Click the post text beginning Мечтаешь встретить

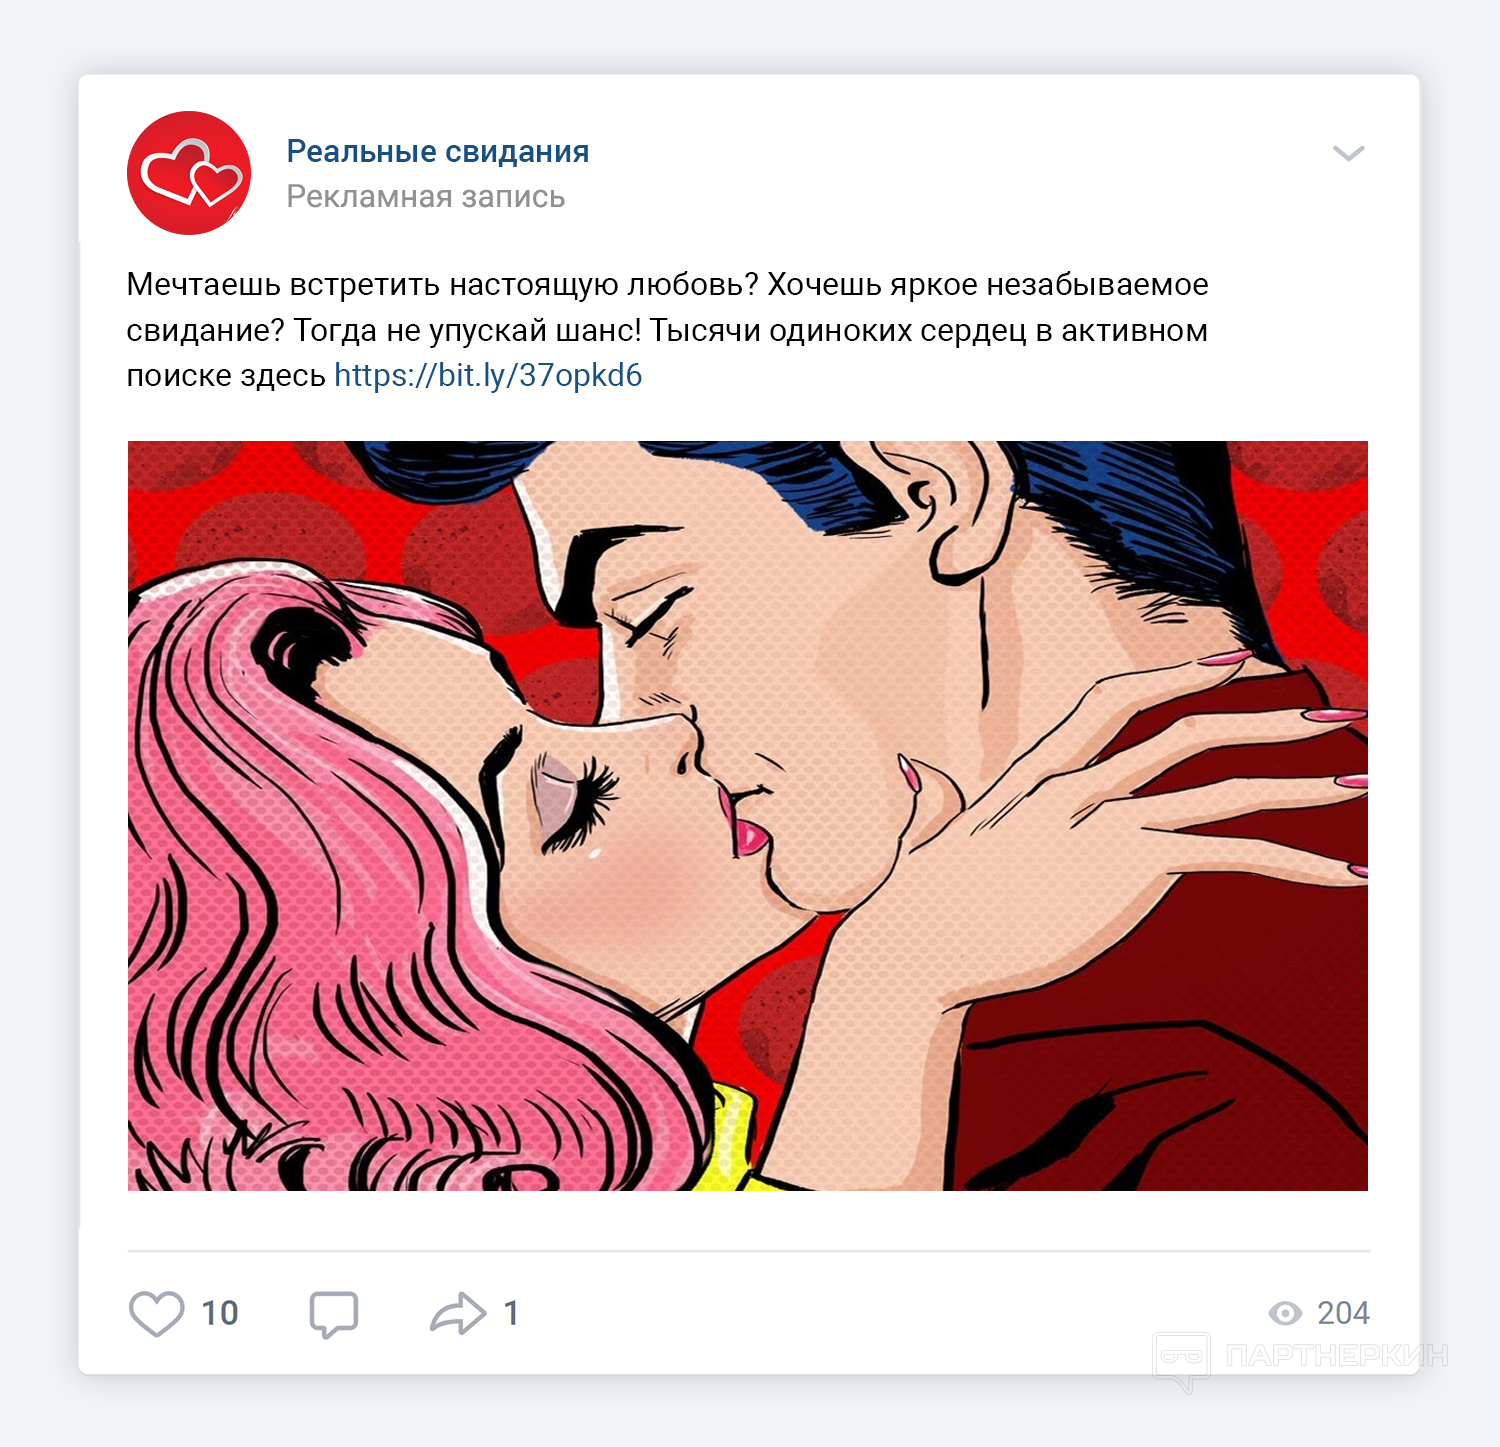point(668,330)
